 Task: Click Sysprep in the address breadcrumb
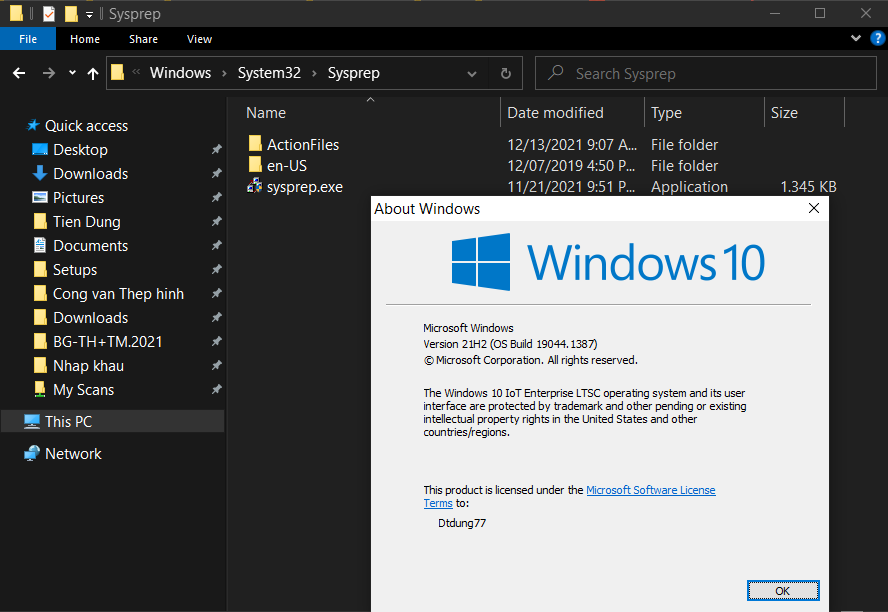click(353, 73)
